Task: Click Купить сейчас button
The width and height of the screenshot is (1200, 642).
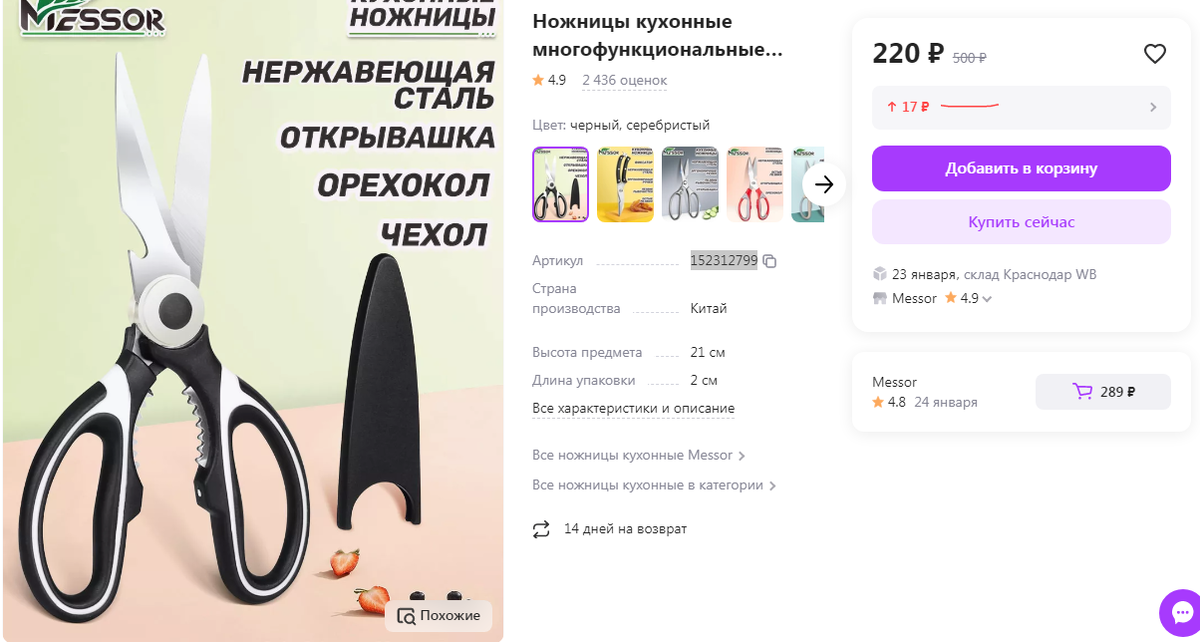Action: (1021, 222)
